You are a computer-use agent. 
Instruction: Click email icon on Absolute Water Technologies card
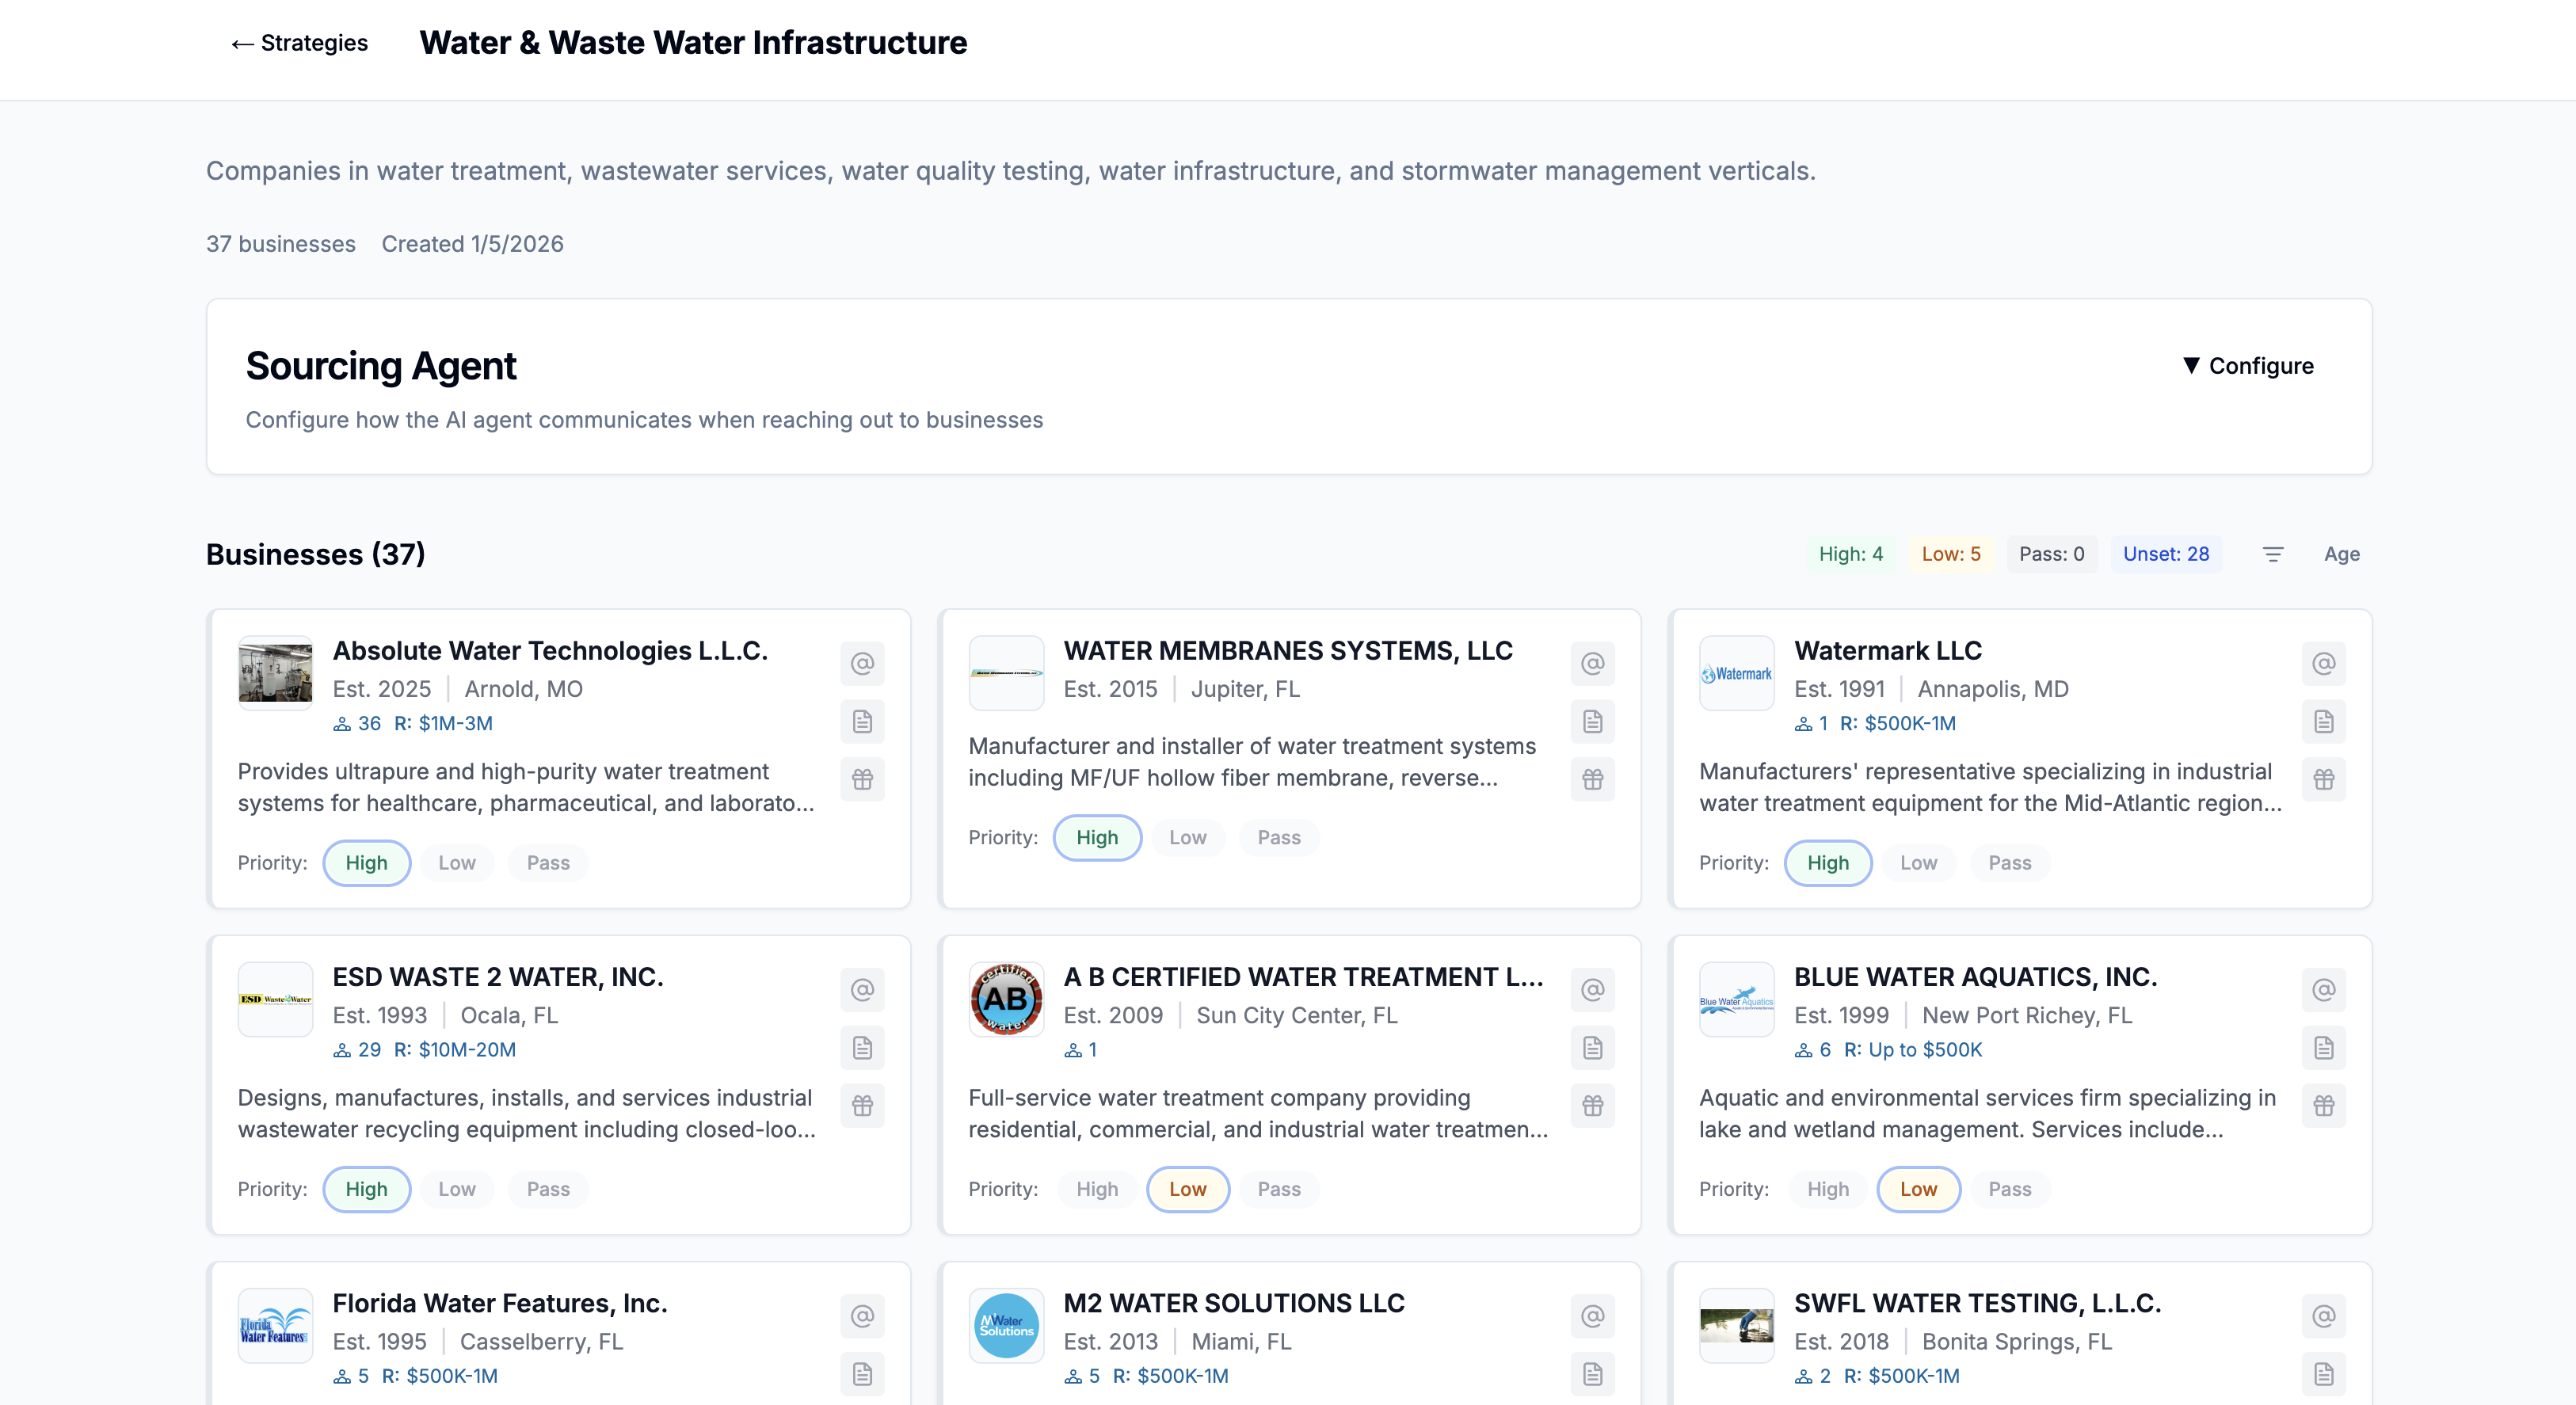pyautogui.click(x=862, y=664)
